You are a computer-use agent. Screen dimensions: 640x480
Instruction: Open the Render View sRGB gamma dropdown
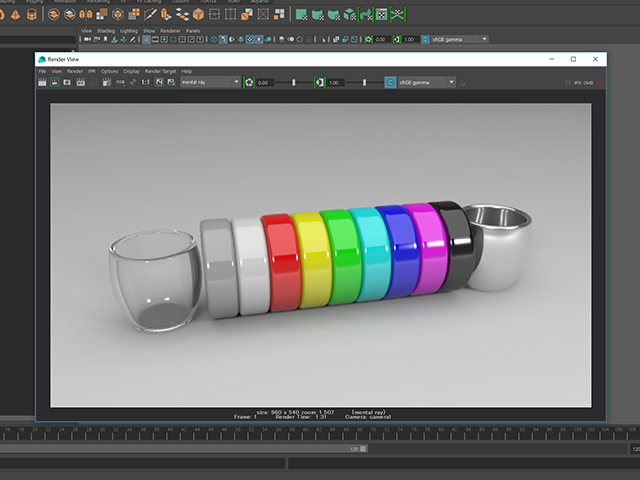pos(427,82)
